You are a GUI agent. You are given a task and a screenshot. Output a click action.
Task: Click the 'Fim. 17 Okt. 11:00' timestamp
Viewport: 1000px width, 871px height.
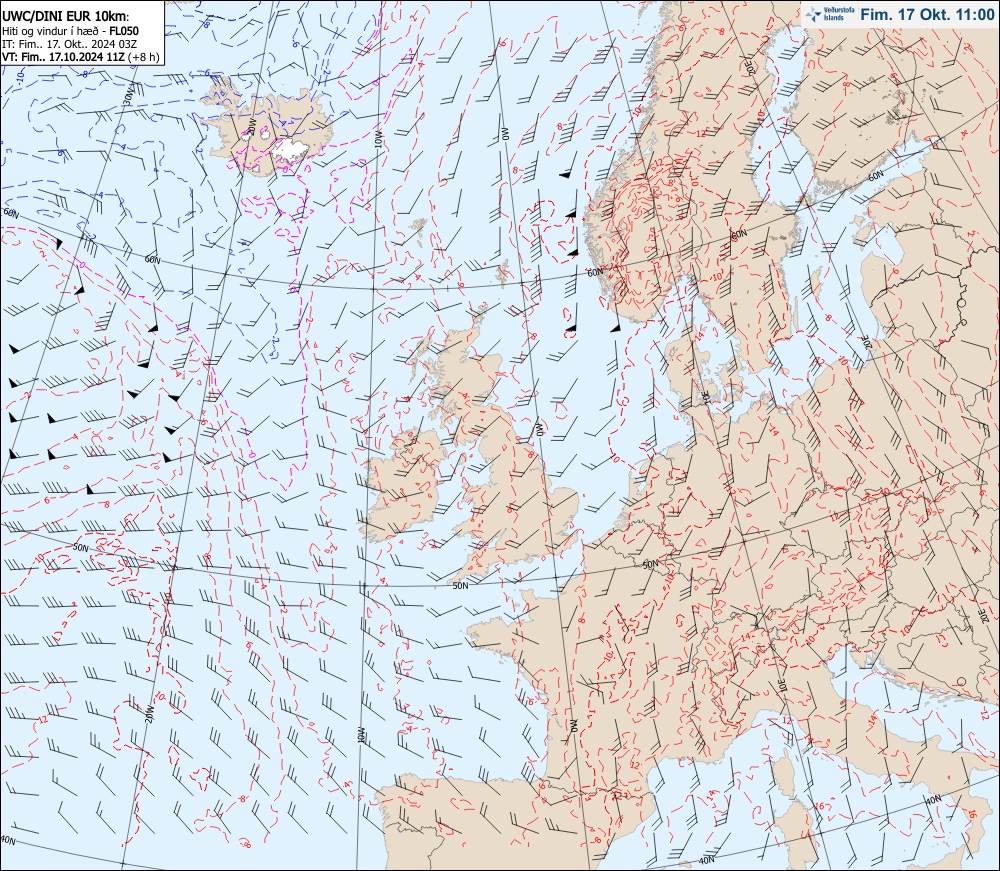point(927,14)
